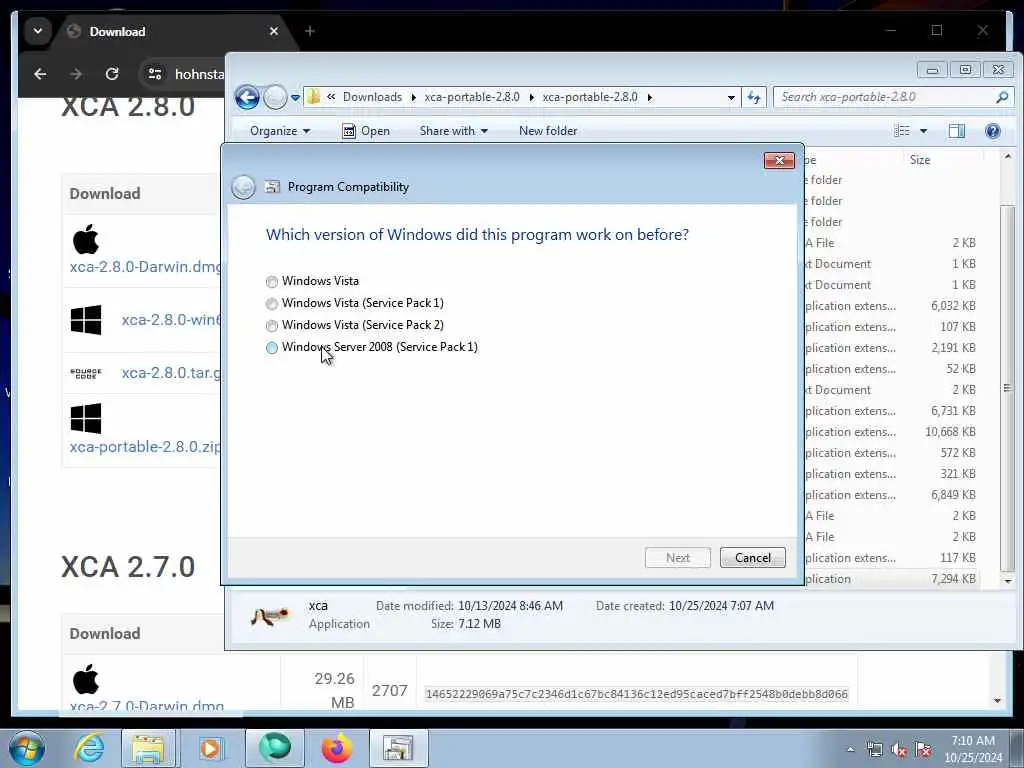
Task: Click the Cancel button in Program Compatibility
Action: tap(752, 558)
